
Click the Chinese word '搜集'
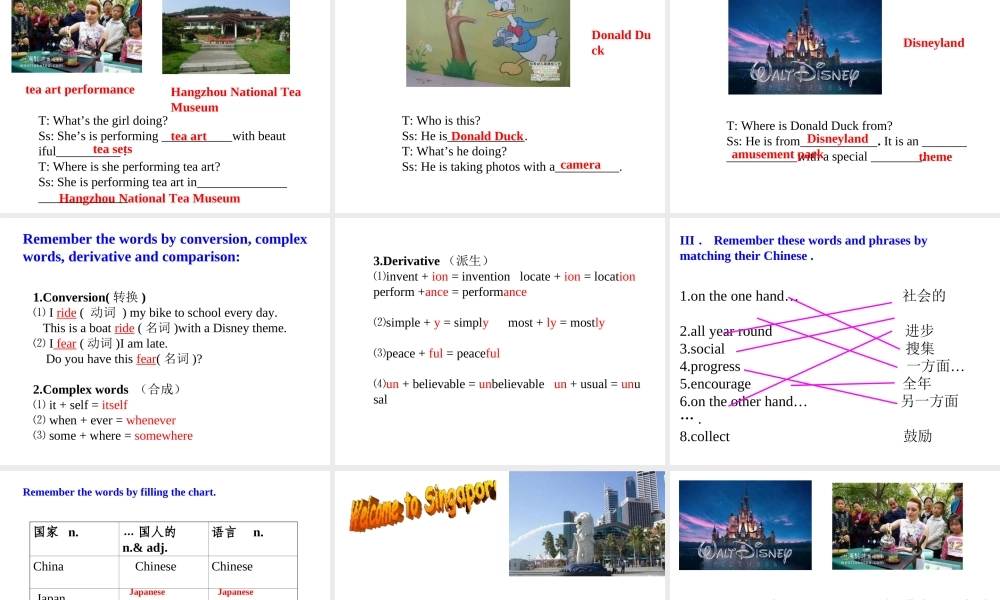(x=920, y=348)
